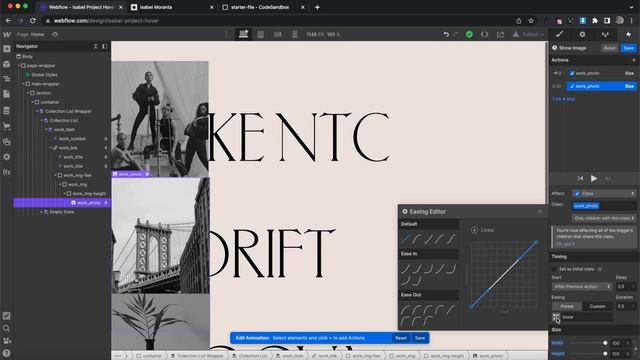Click the Height slider handle
This screenshot has height=360, width=640.
tap(605, 353)
